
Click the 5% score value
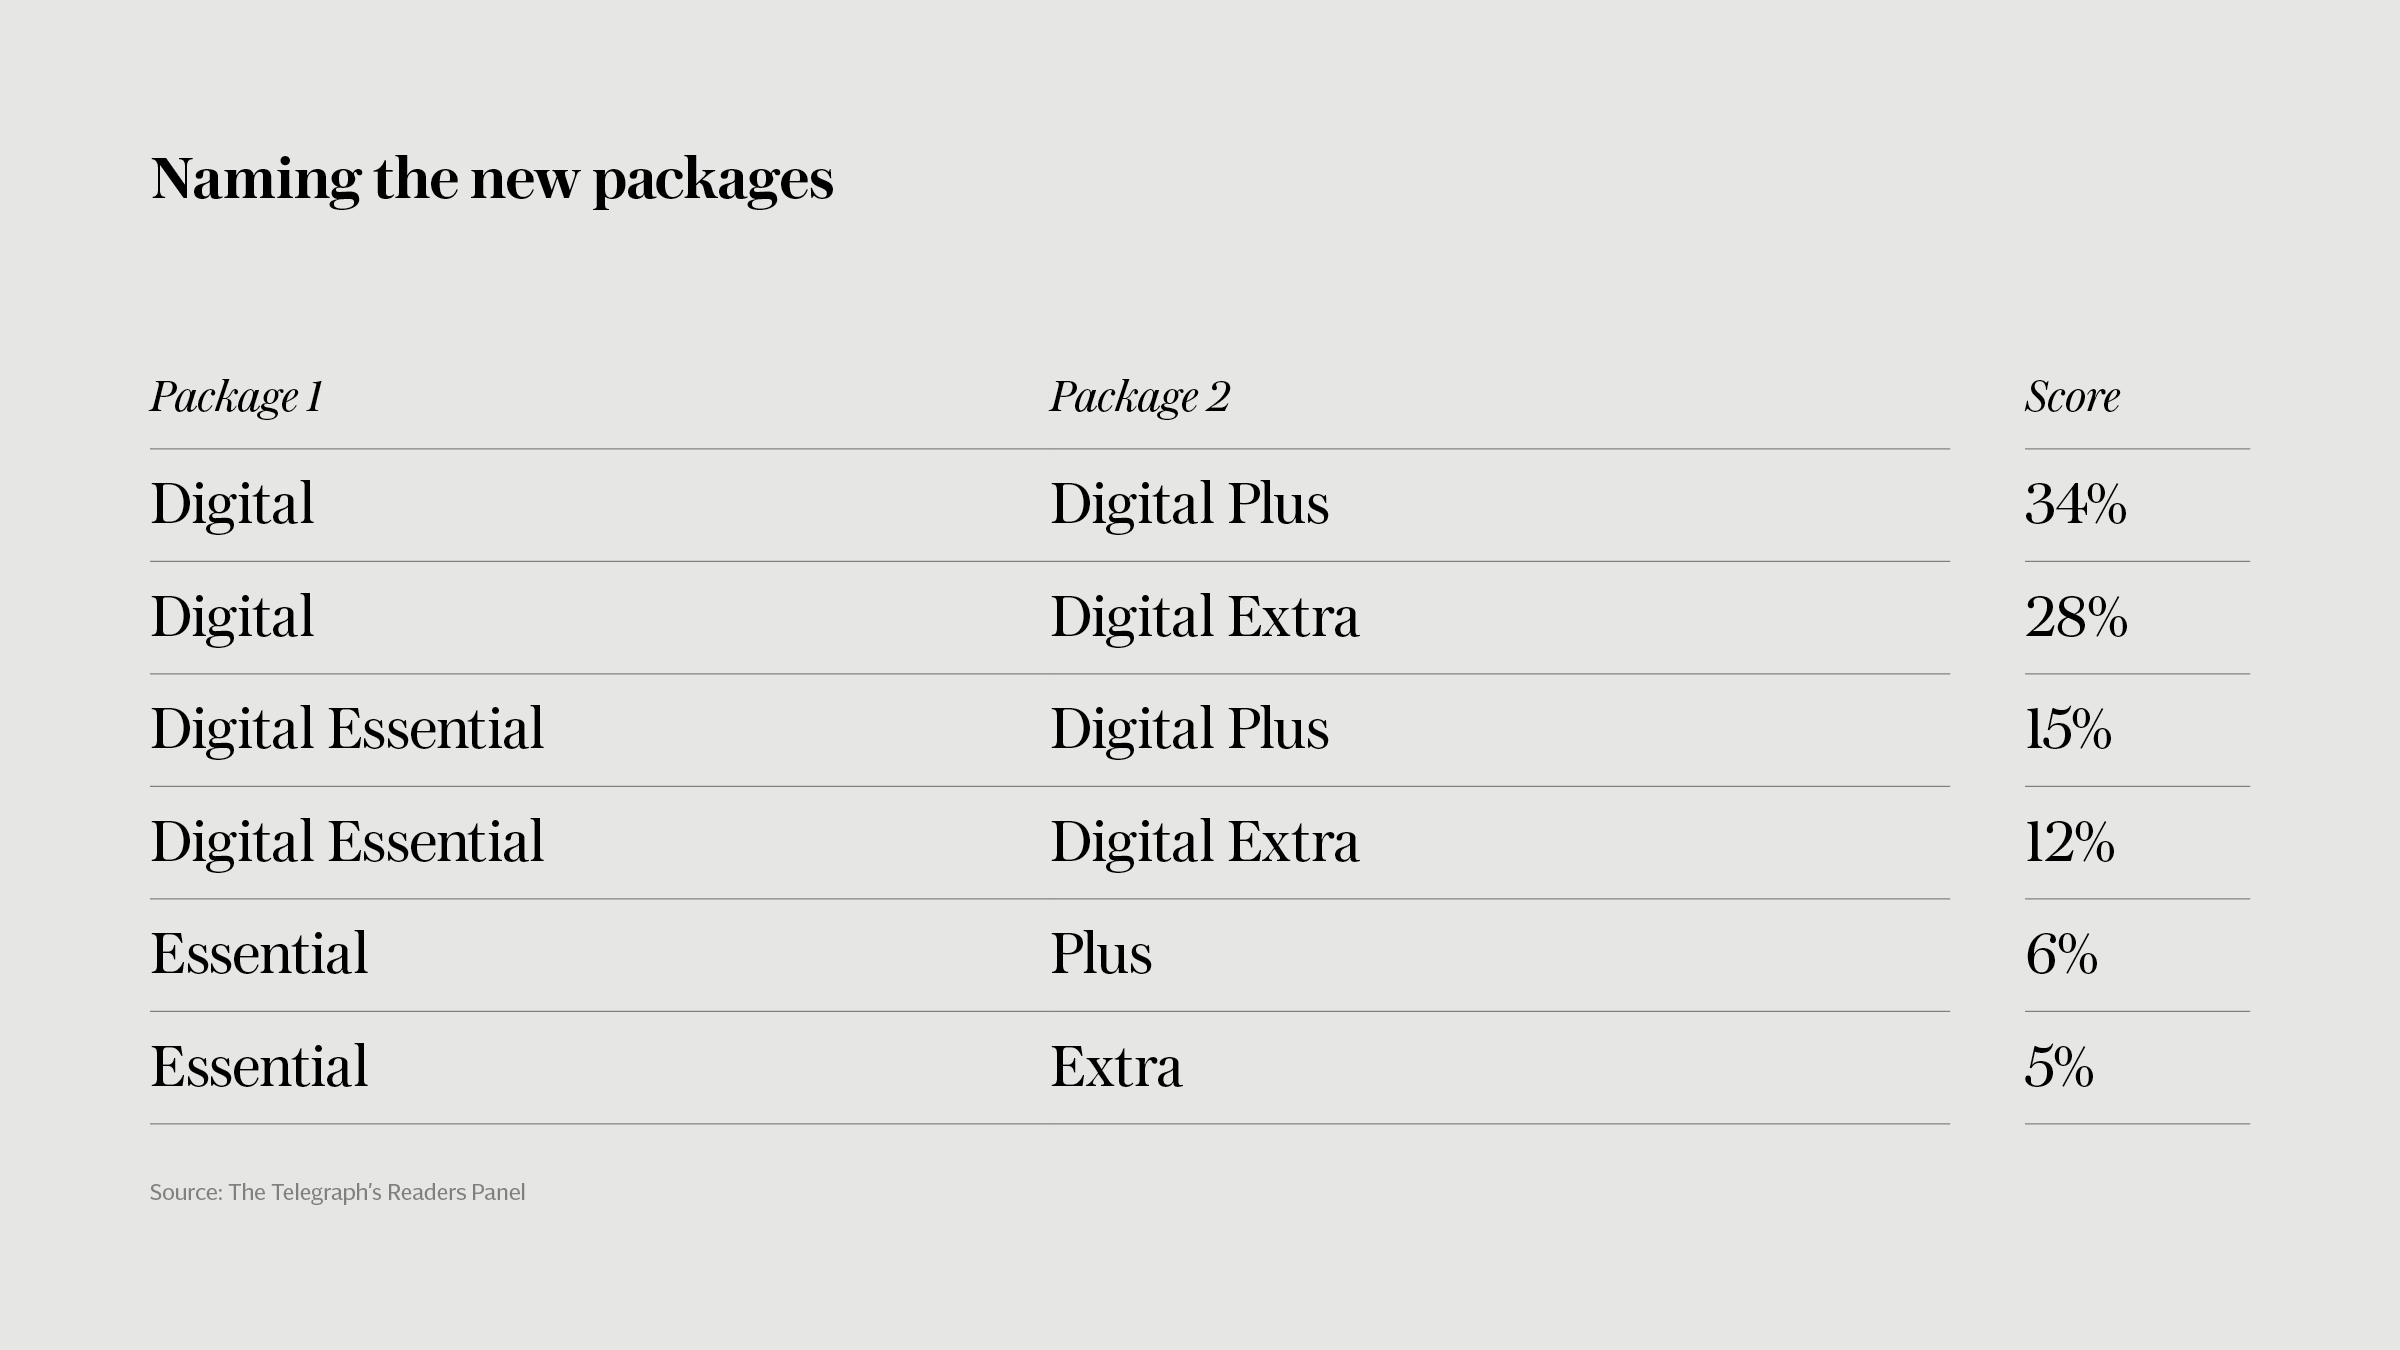[x=2059, y=1067]
